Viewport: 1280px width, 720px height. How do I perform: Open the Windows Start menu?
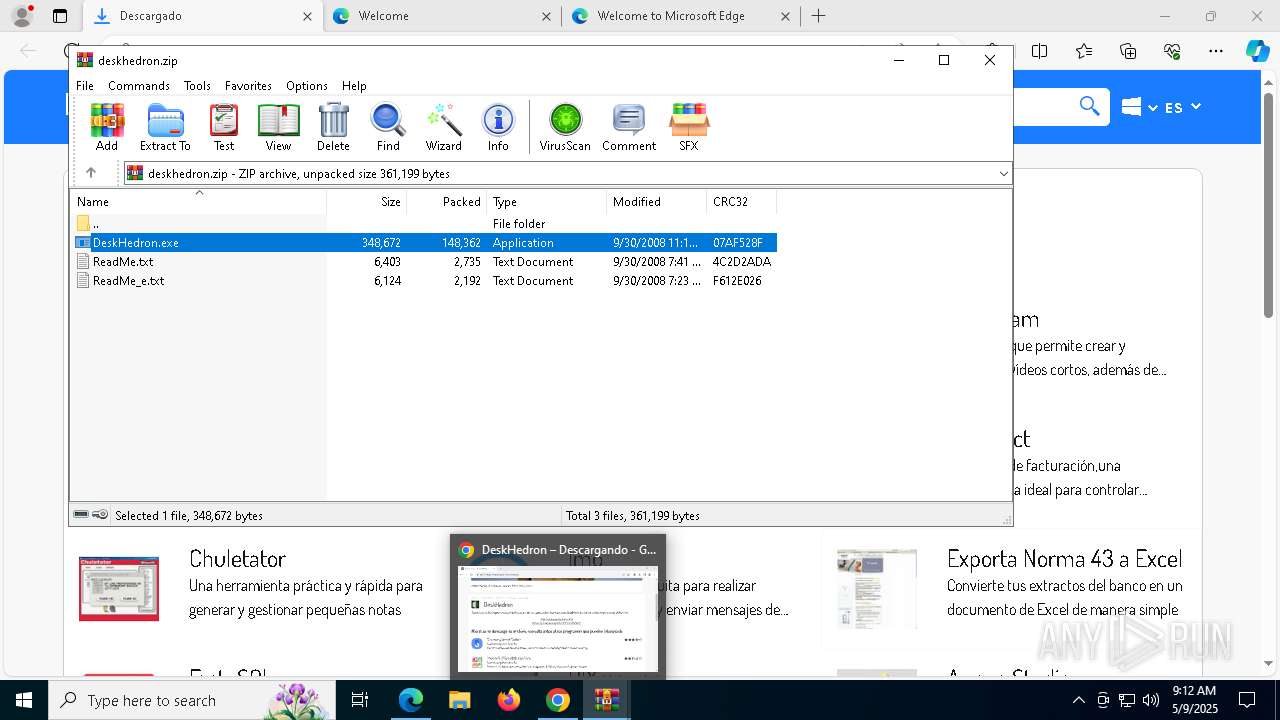coord(24,700)
